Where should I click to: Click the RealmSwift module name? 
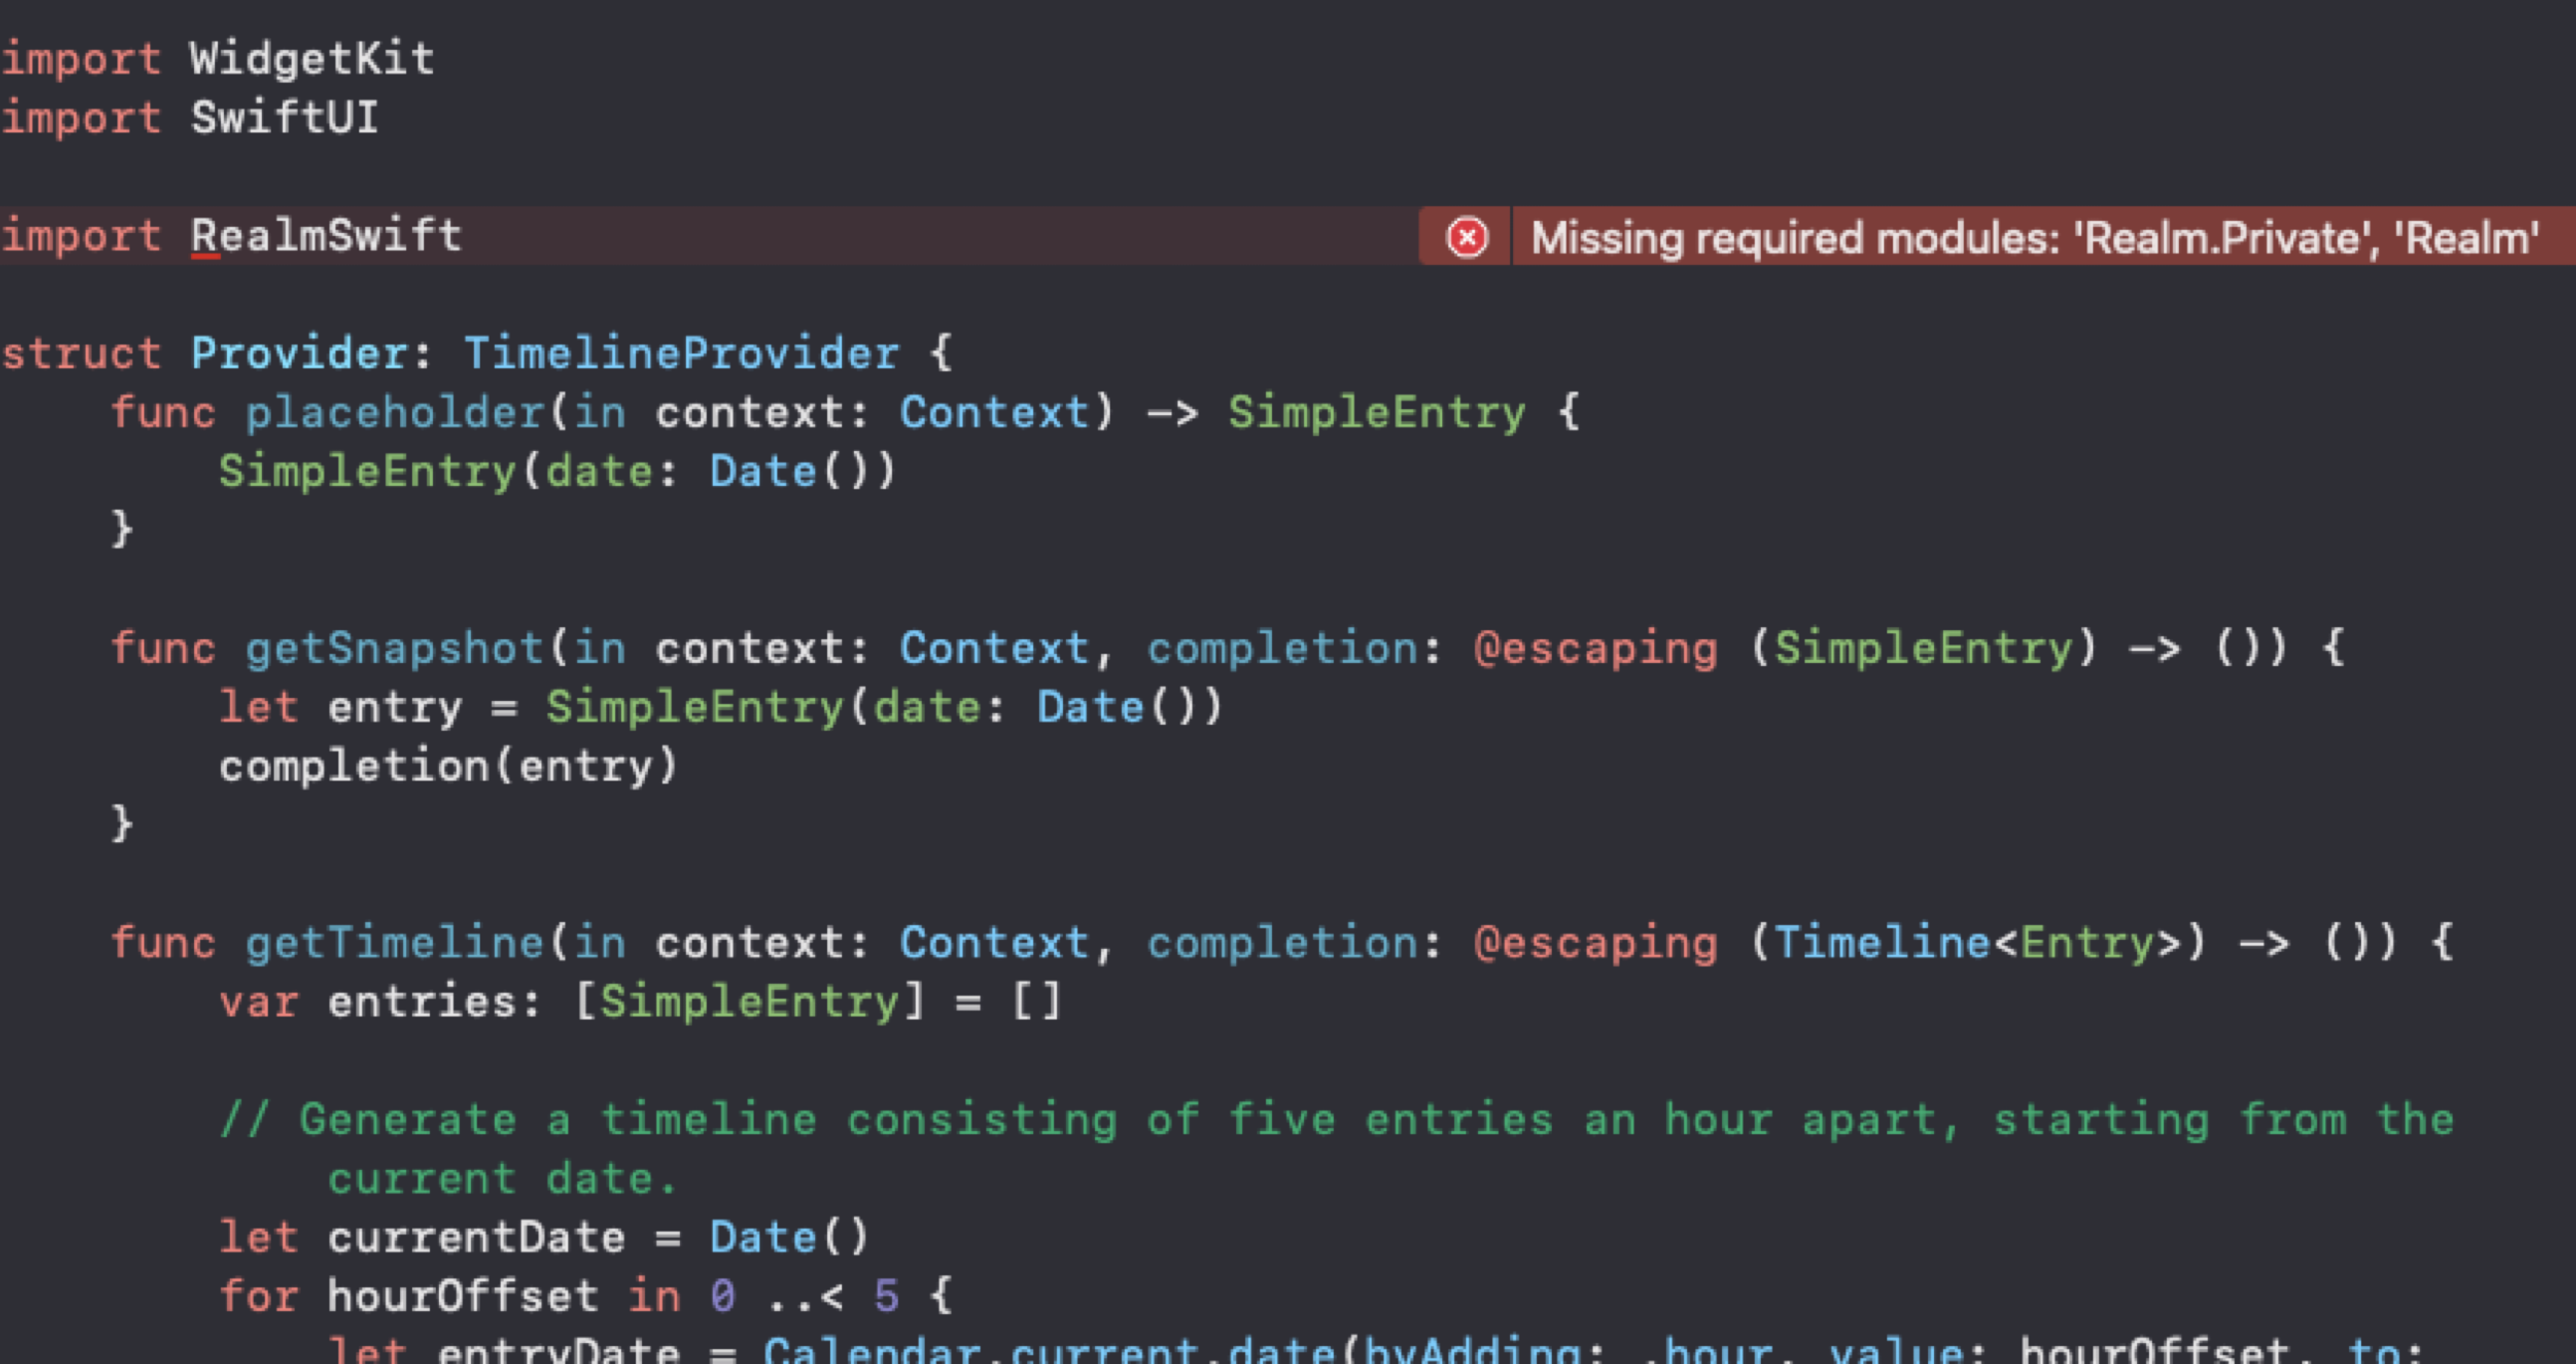tap(326, 236)
